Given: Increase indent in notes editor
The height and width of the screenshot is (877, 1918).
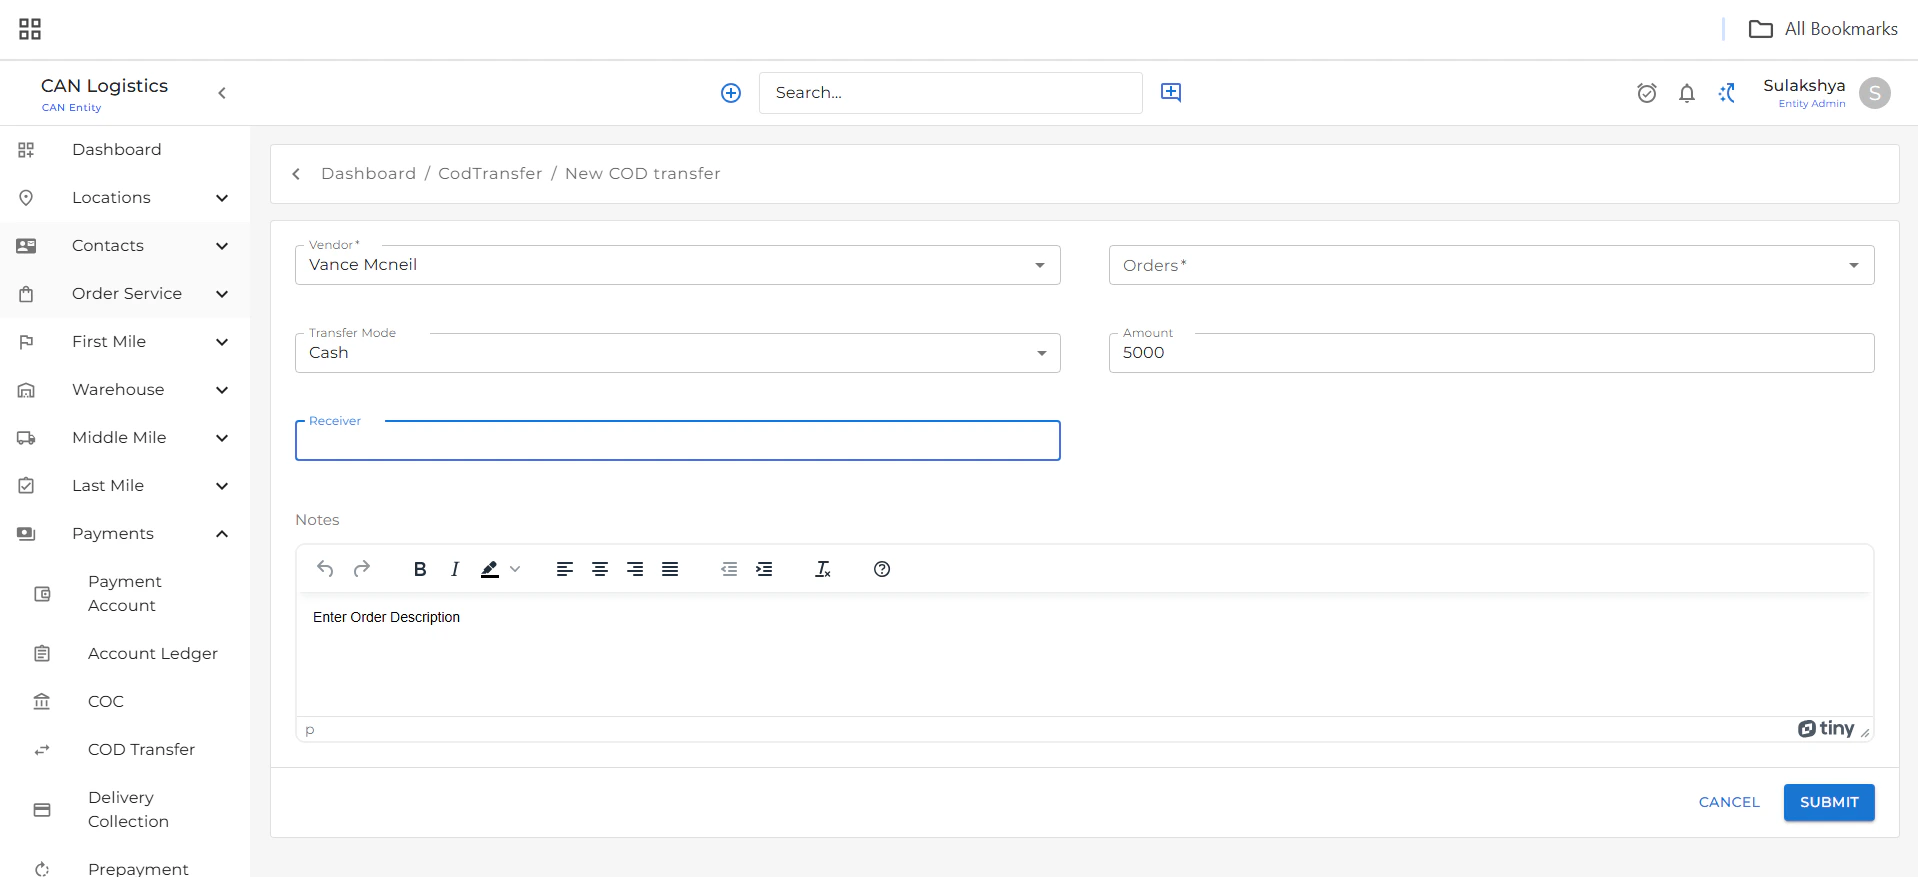Looking at the screenshot, I should tap(764, 569).
